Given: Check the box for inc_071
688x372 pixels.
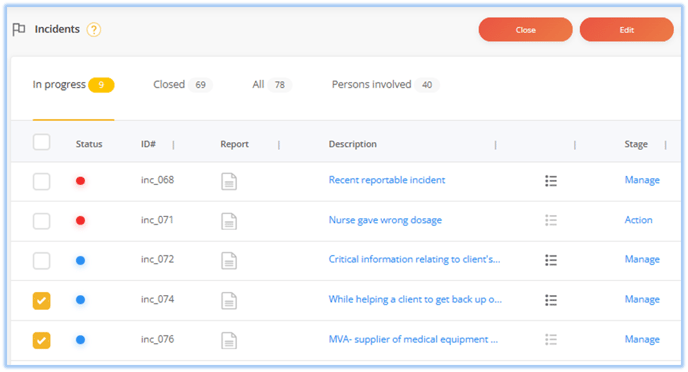Looking at the screenshot, I should (42, 221).
